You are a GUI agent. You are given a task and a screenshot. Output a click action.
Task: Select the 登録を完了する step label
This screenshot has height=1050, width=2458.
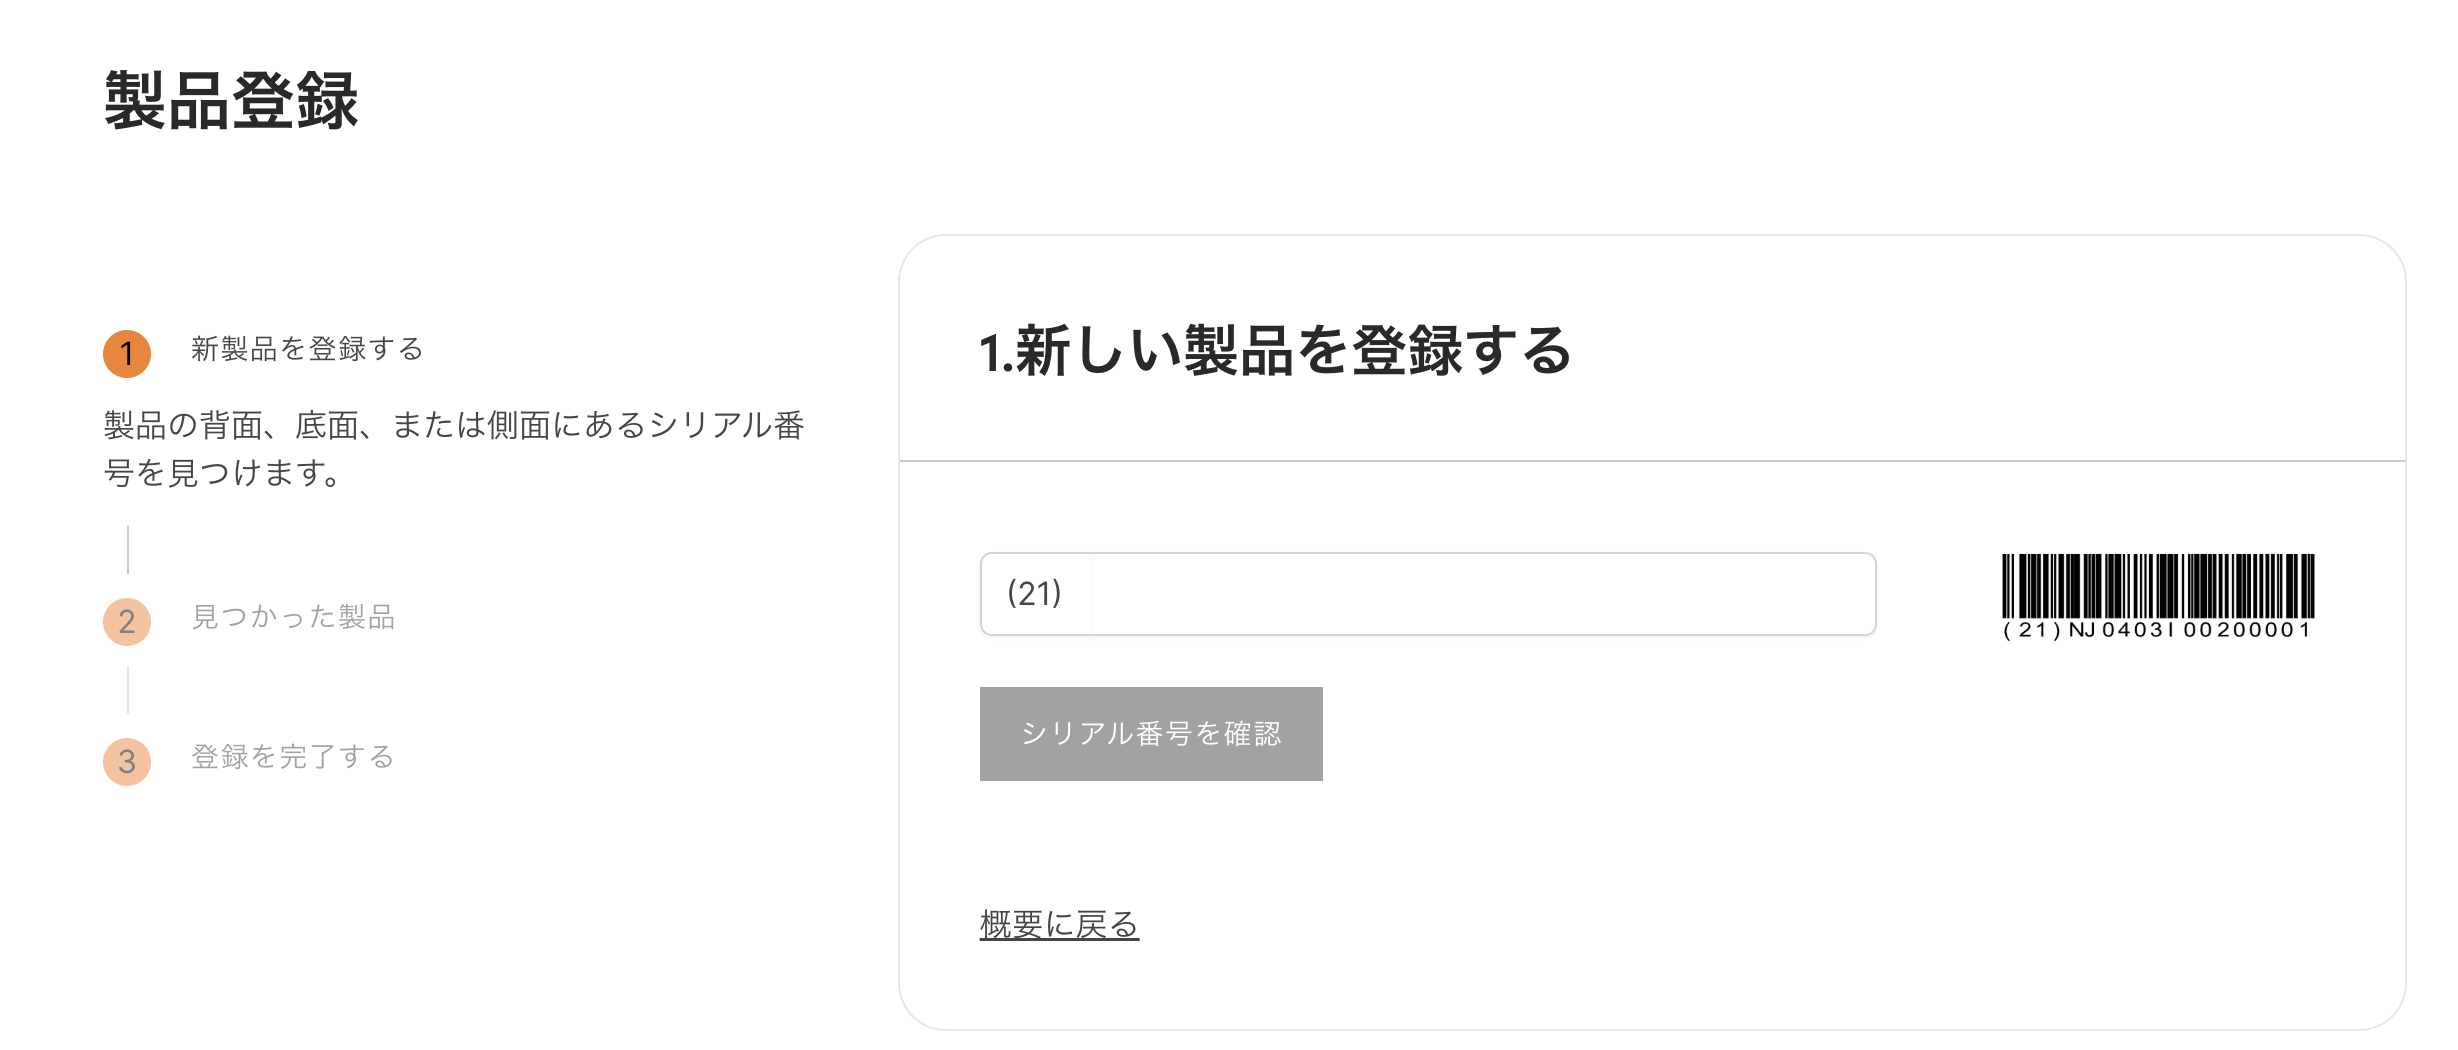tap(292, 757)
